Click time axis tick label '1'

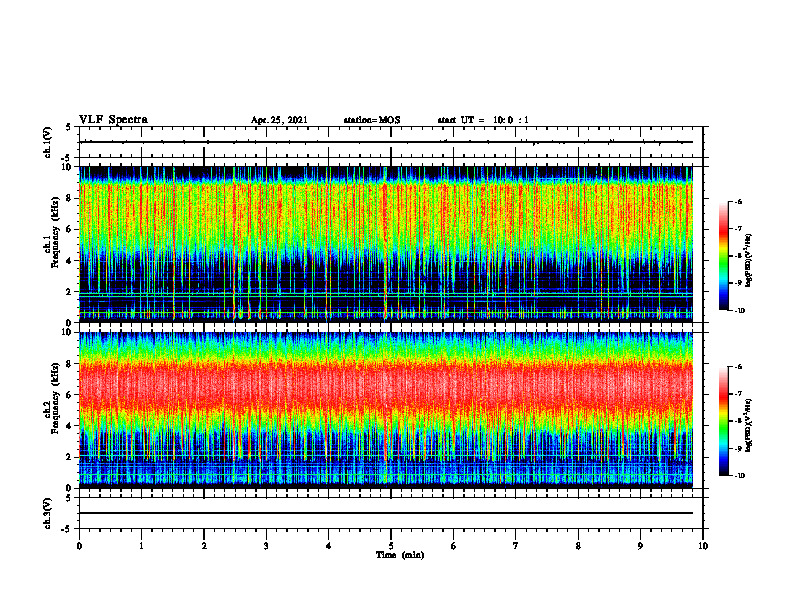(141, 546)
